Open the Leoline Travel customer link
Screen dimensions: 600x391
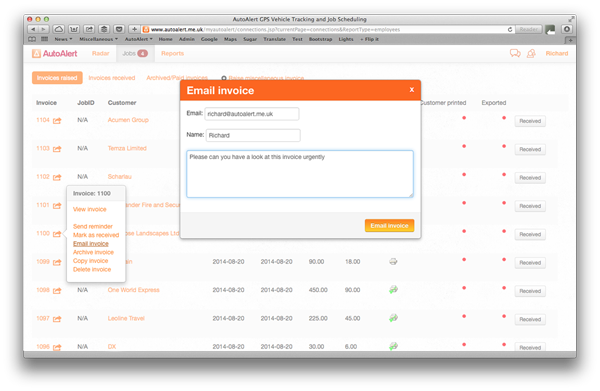(x=126, y=318)
